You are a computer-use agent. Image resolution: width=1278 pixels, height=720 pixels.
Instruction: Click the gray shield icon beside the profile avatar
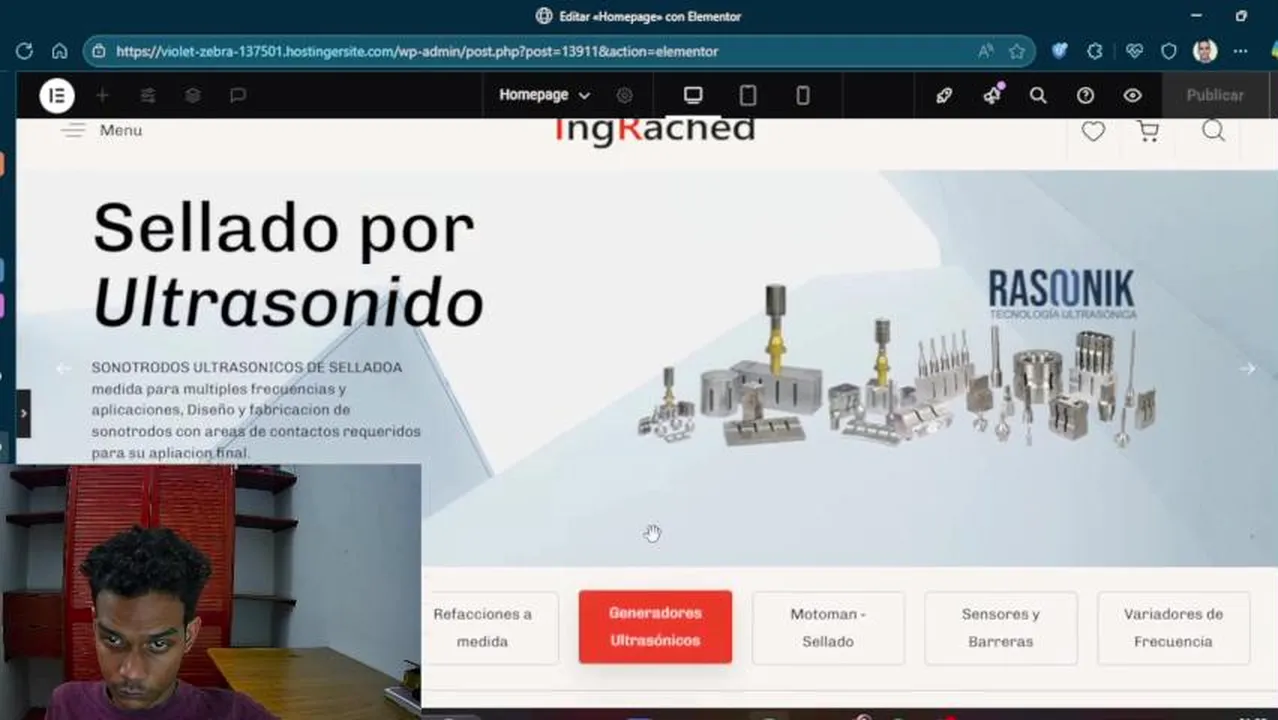1169,51
